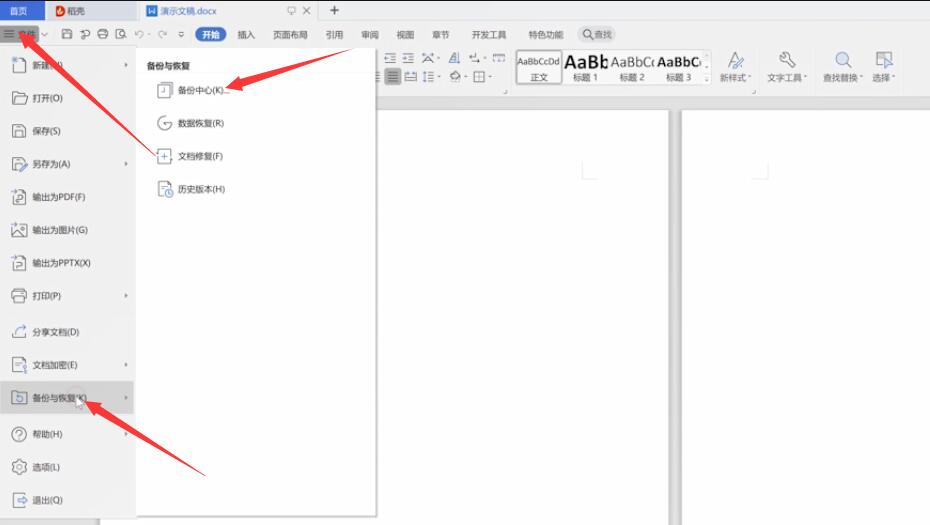Expand the 新建 submenu arrow
This screenshot has width=930, height=525.
[x=126, y=65]
